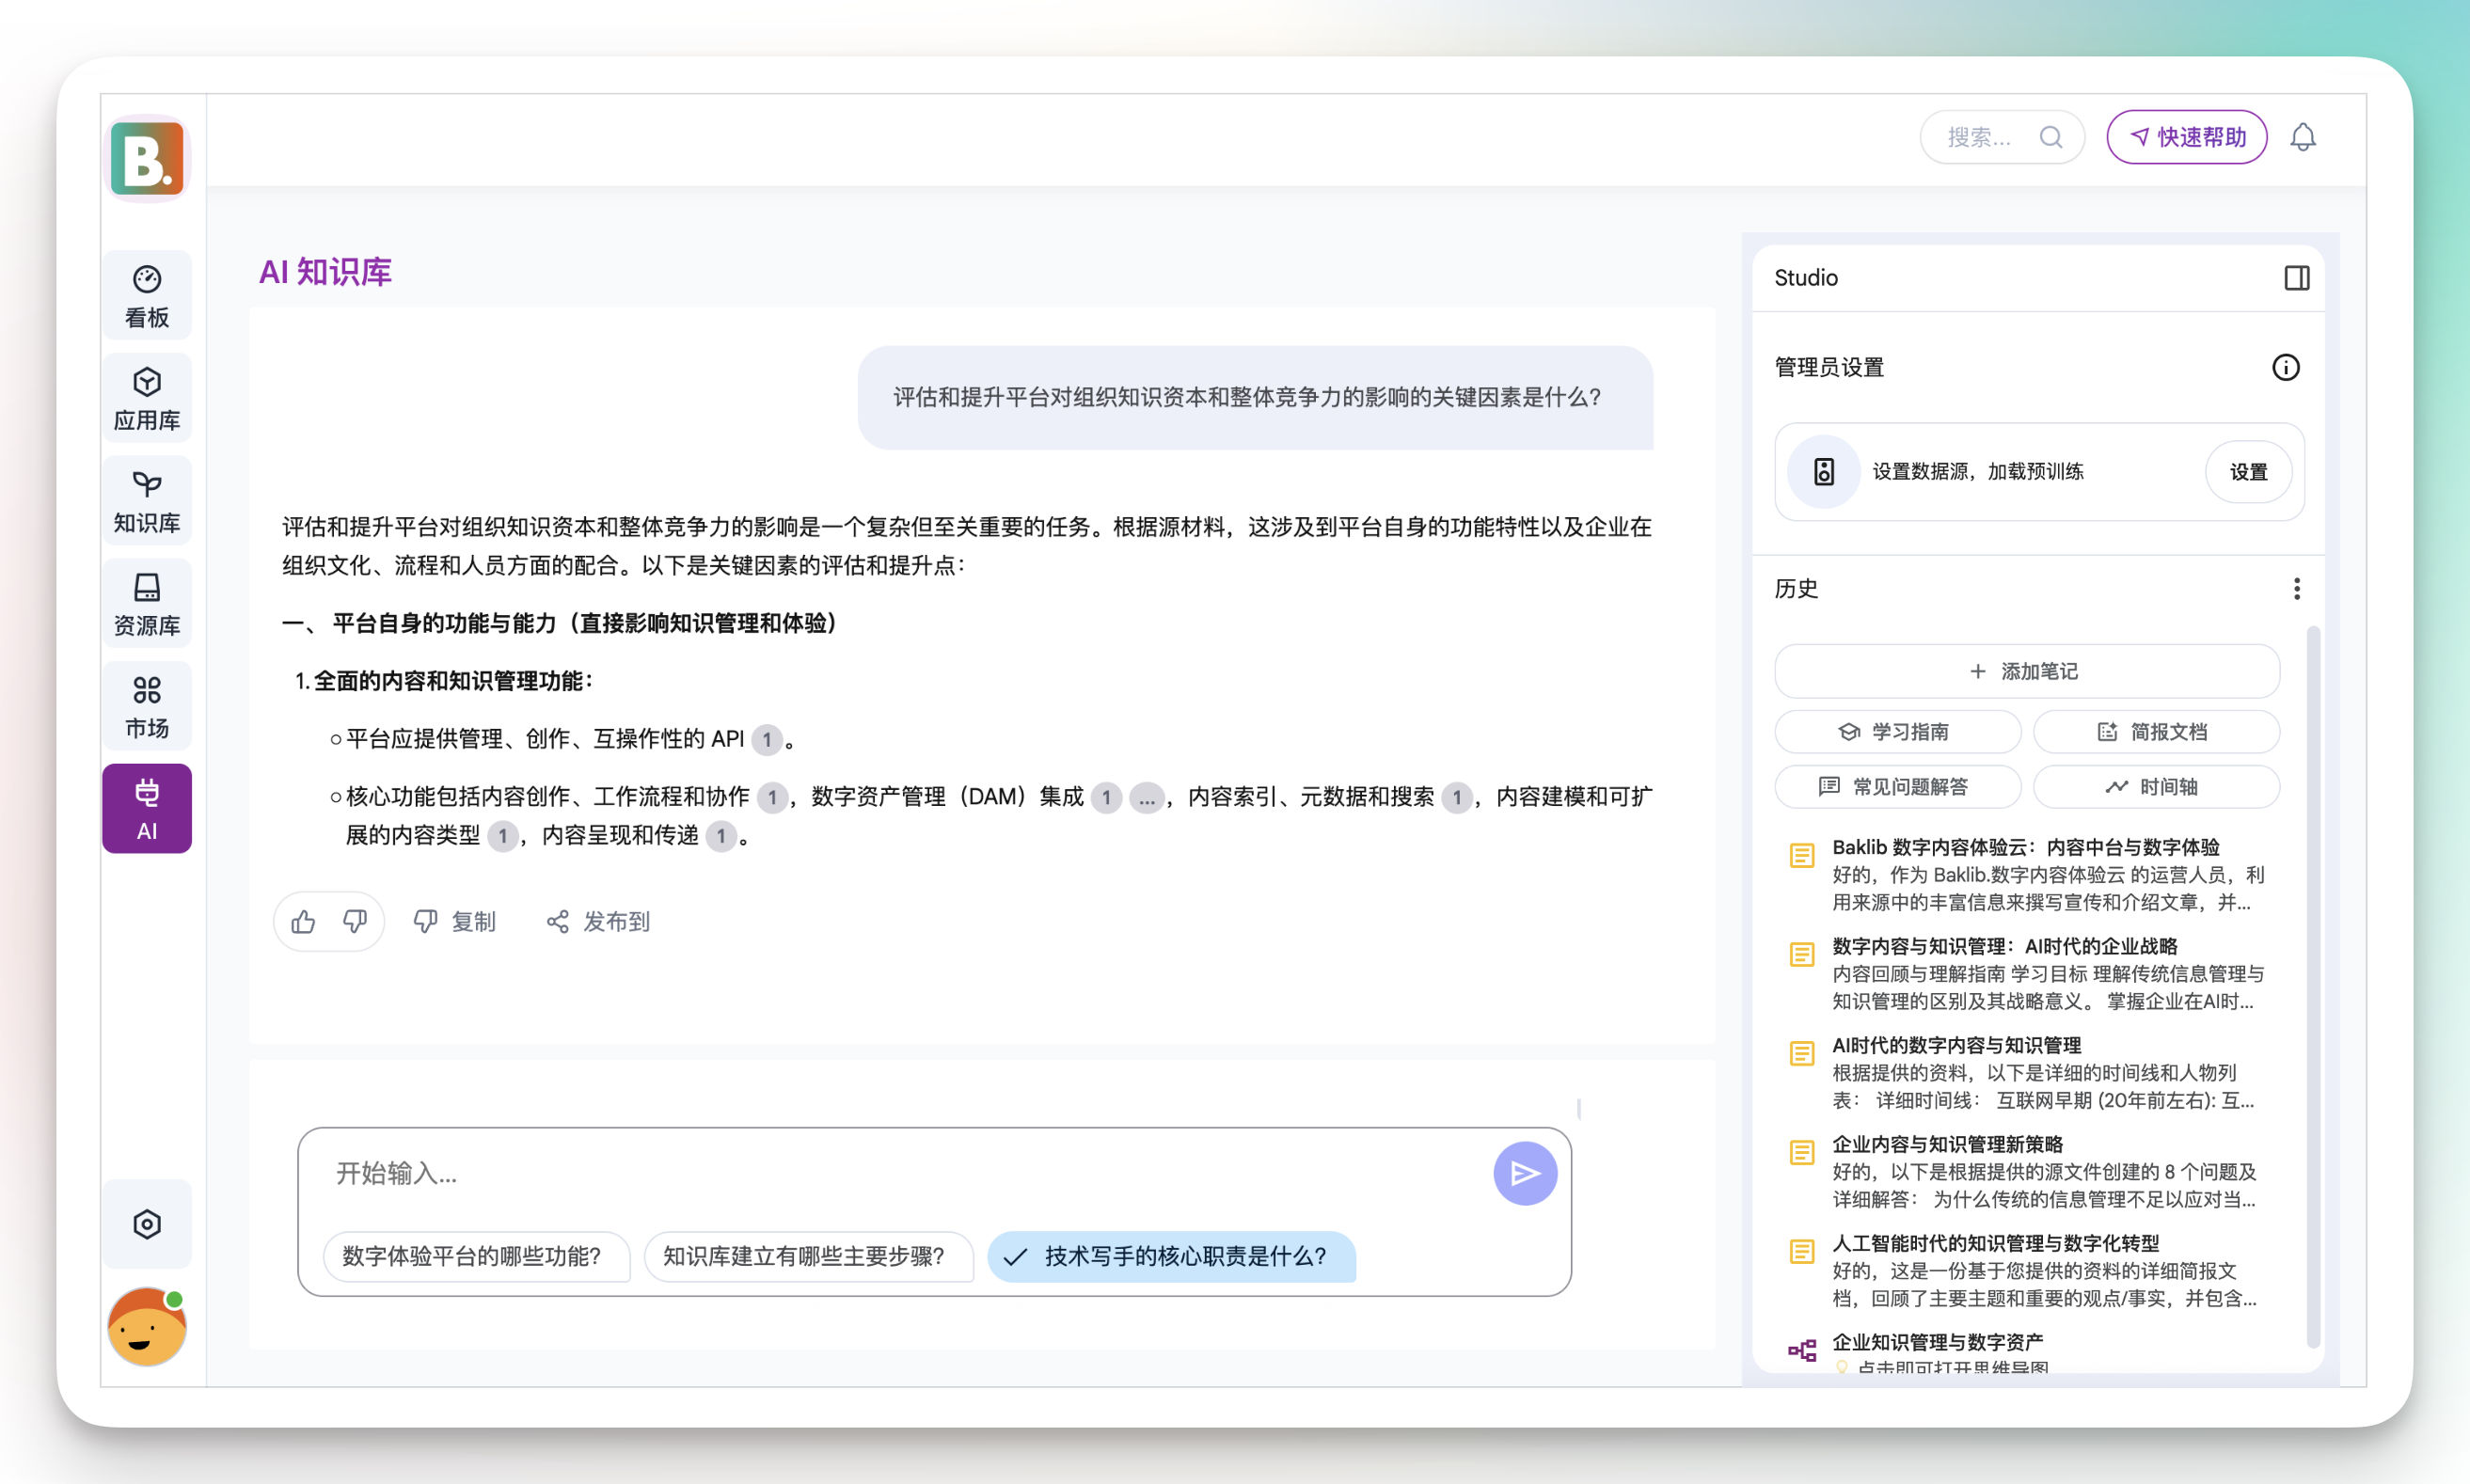
Task: Expand the collapsed citation ellipsis badge
Action: [1146, 798]
